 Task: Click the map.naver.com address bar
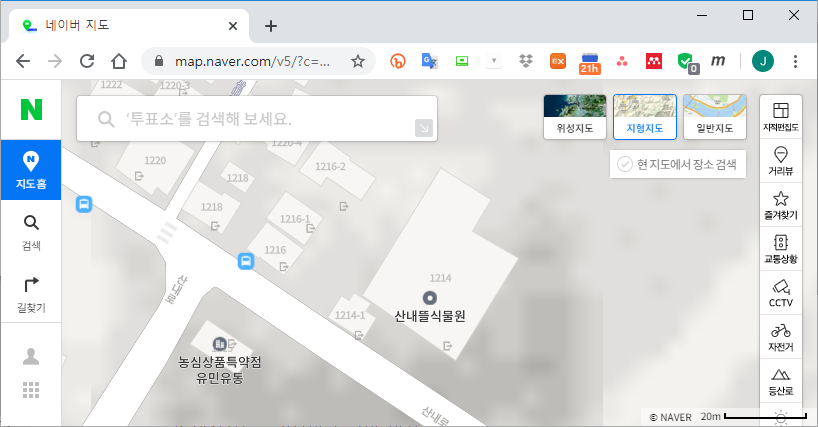coord(252,62)
